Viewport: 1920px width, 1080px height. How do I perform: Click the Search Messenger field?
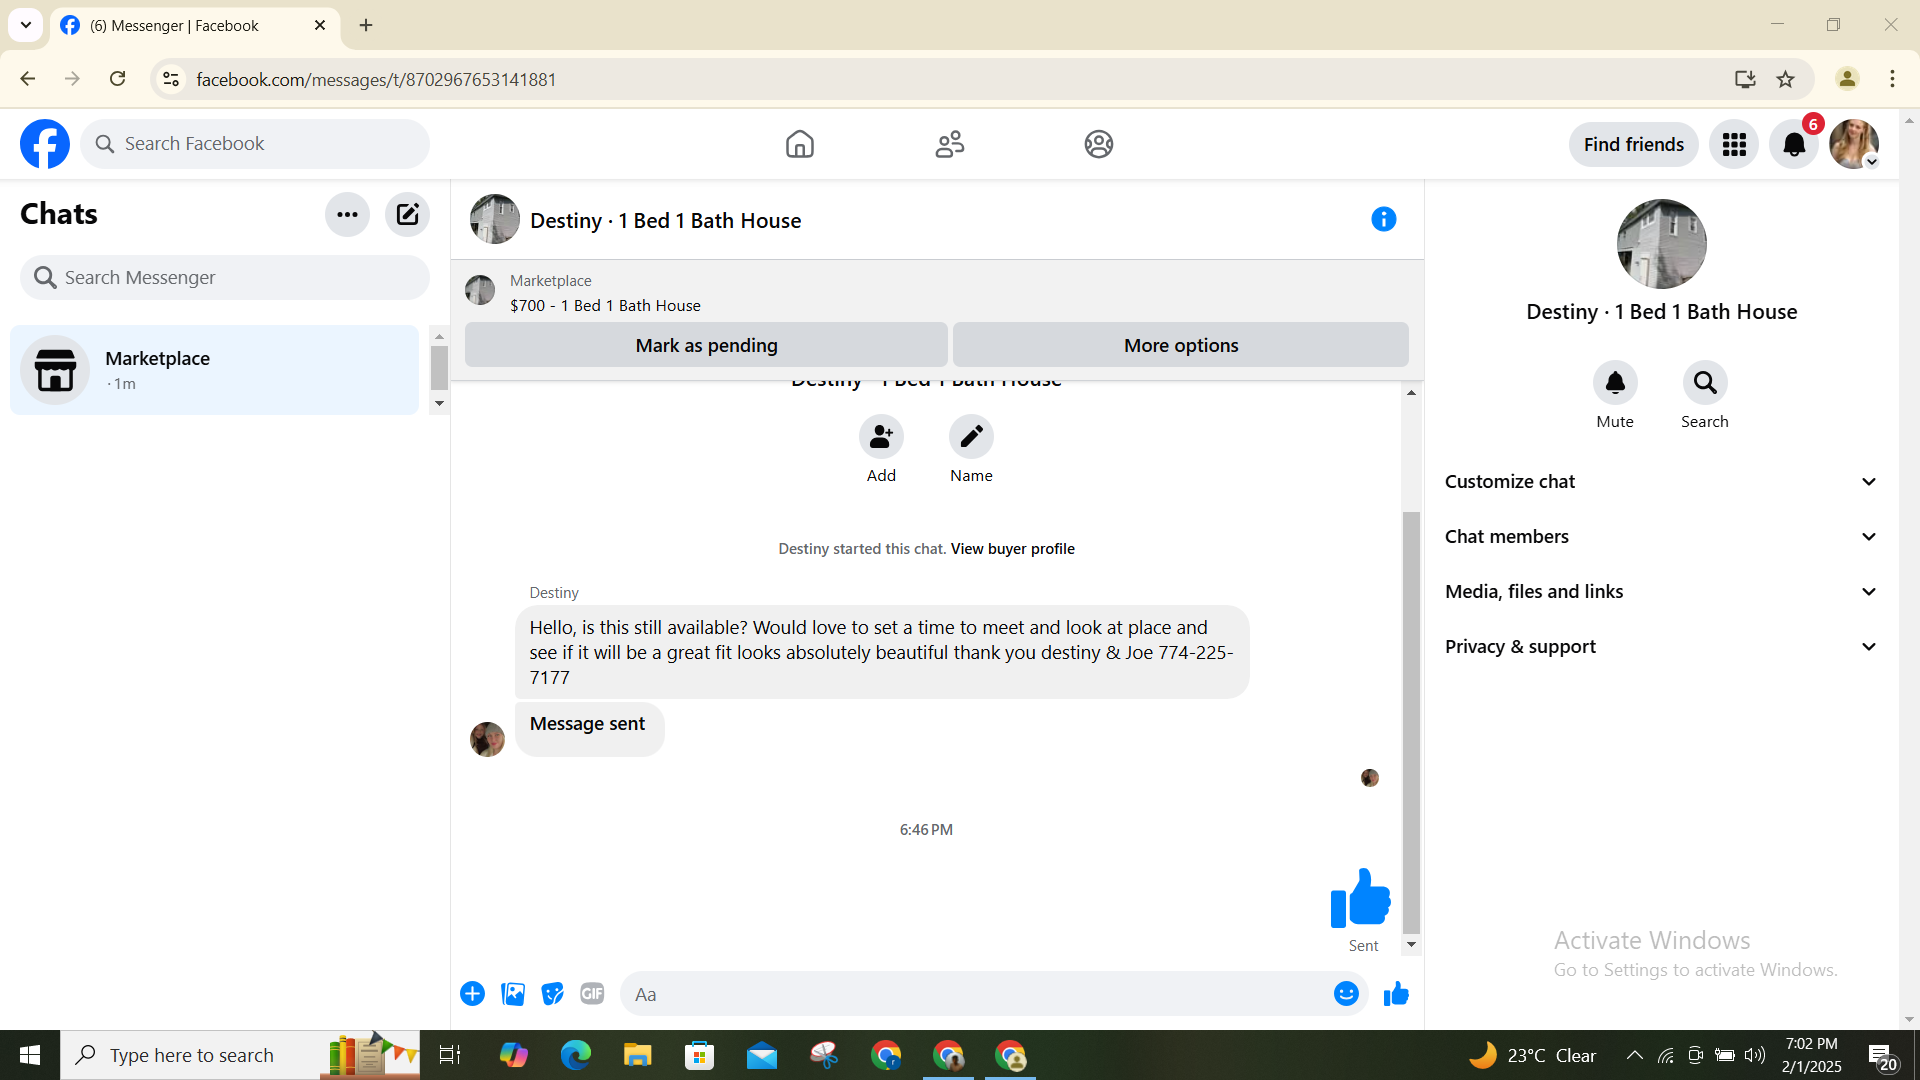(x=225, y=277)
